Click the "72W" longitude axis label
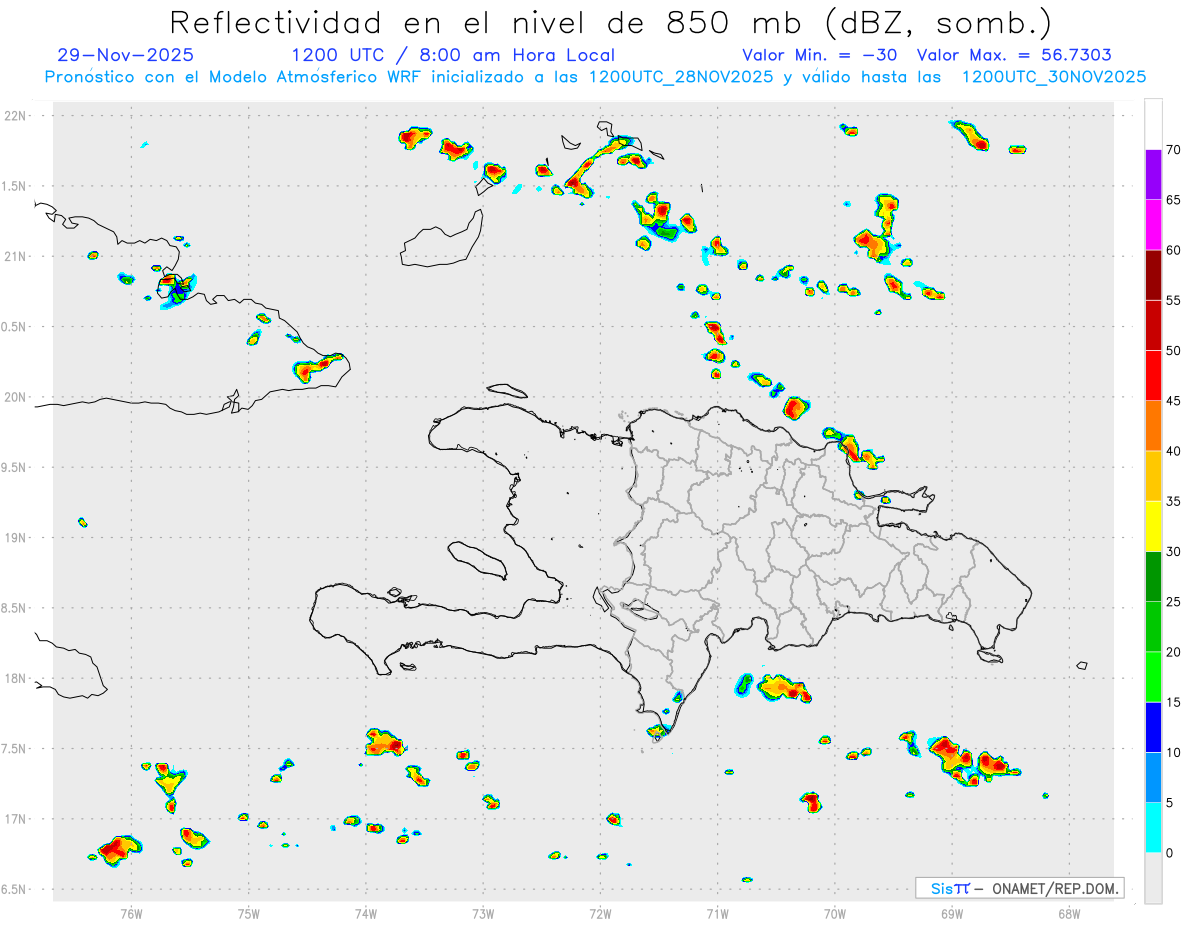The width and height of the screenshot is (1200, 927). [600, 913]
